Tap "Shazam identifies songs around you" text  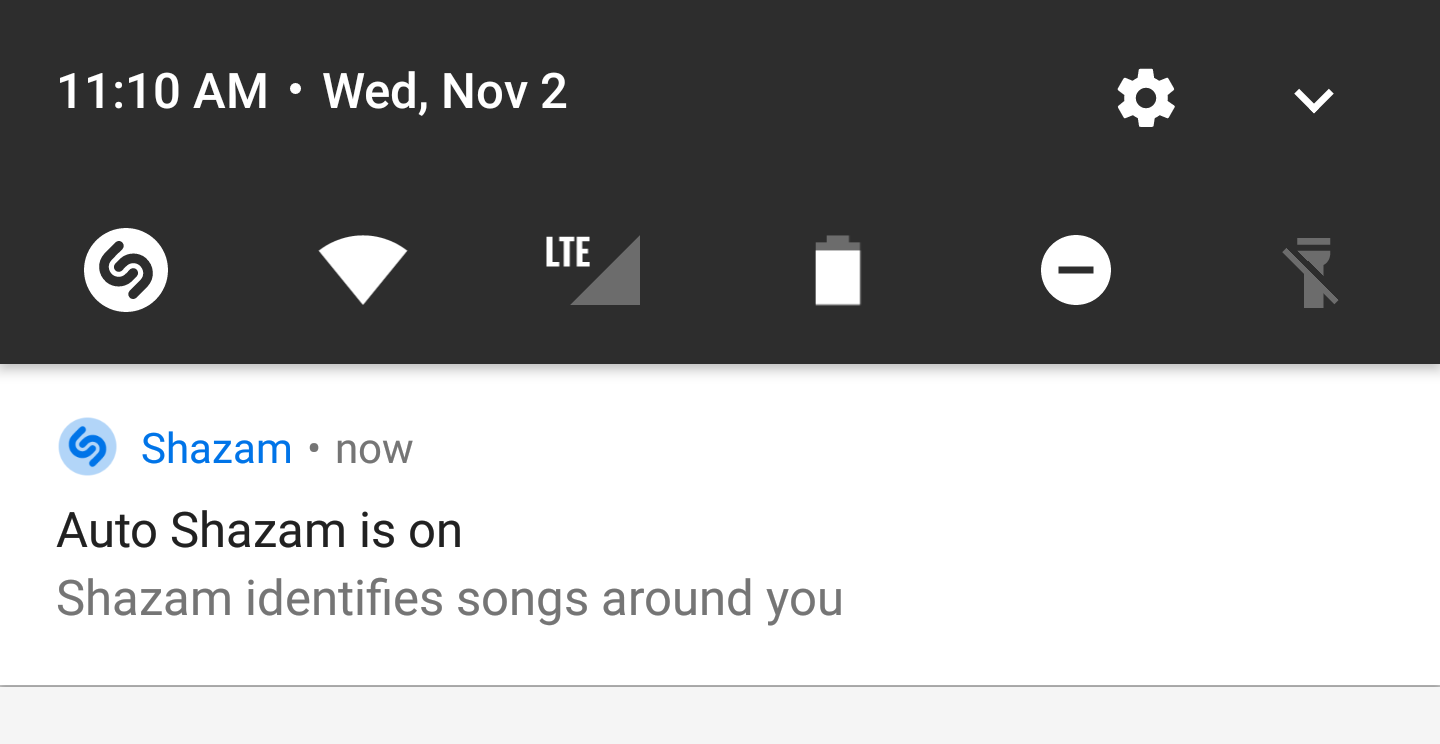pyautogui.click(x=450, y=599)
